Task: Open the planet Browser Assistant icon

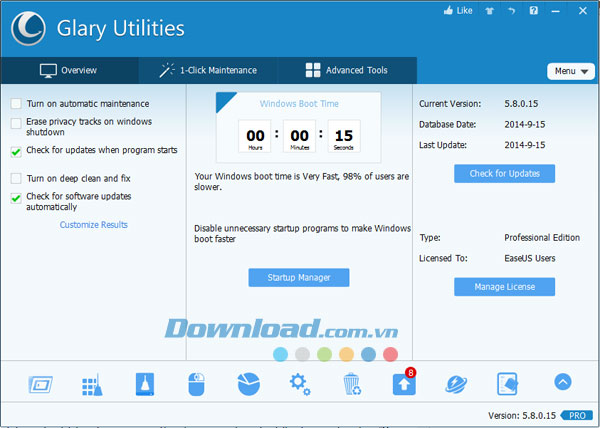Action: pos(456,383)
